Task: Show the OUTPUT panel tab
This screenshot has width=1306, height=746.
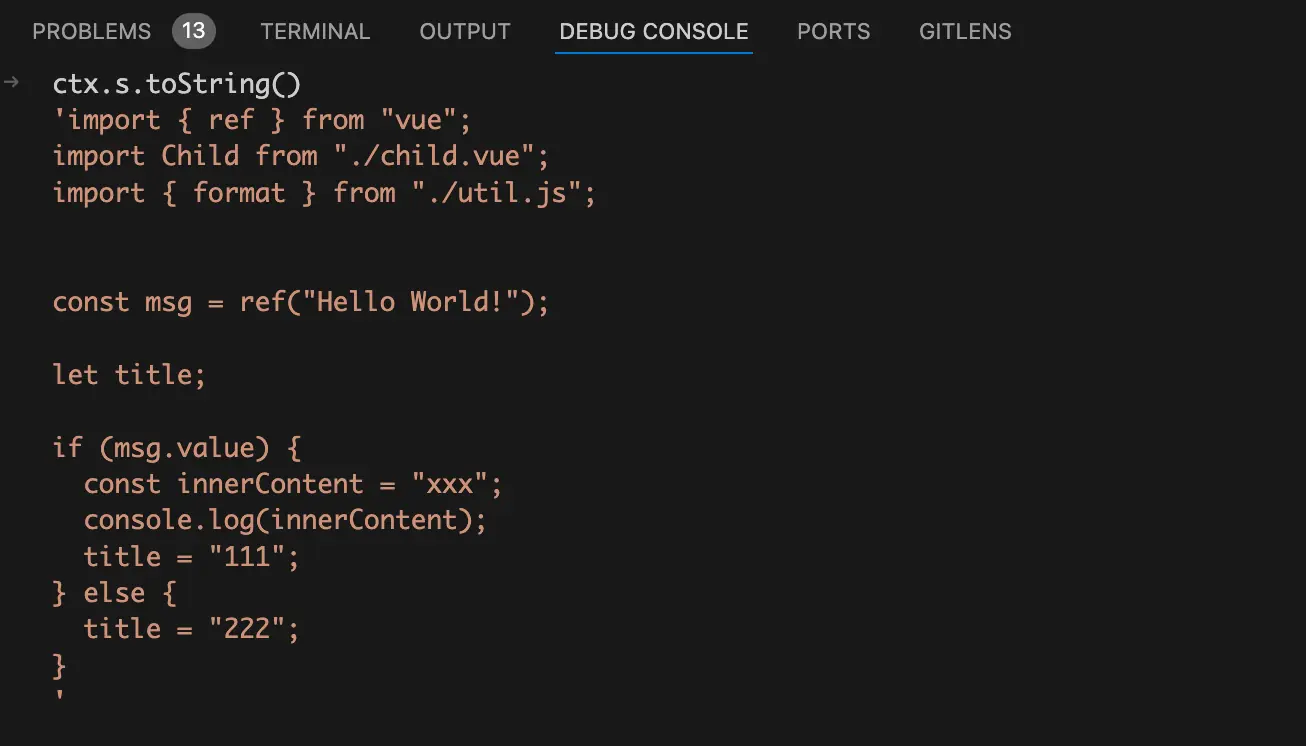Action: point(465,32)
